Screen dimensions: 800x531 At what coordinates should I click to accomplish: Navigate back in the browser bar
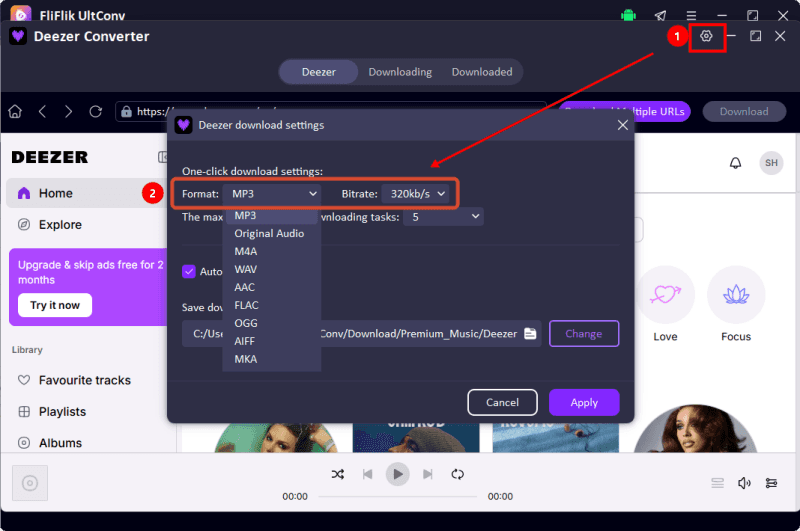coord(42,111)
